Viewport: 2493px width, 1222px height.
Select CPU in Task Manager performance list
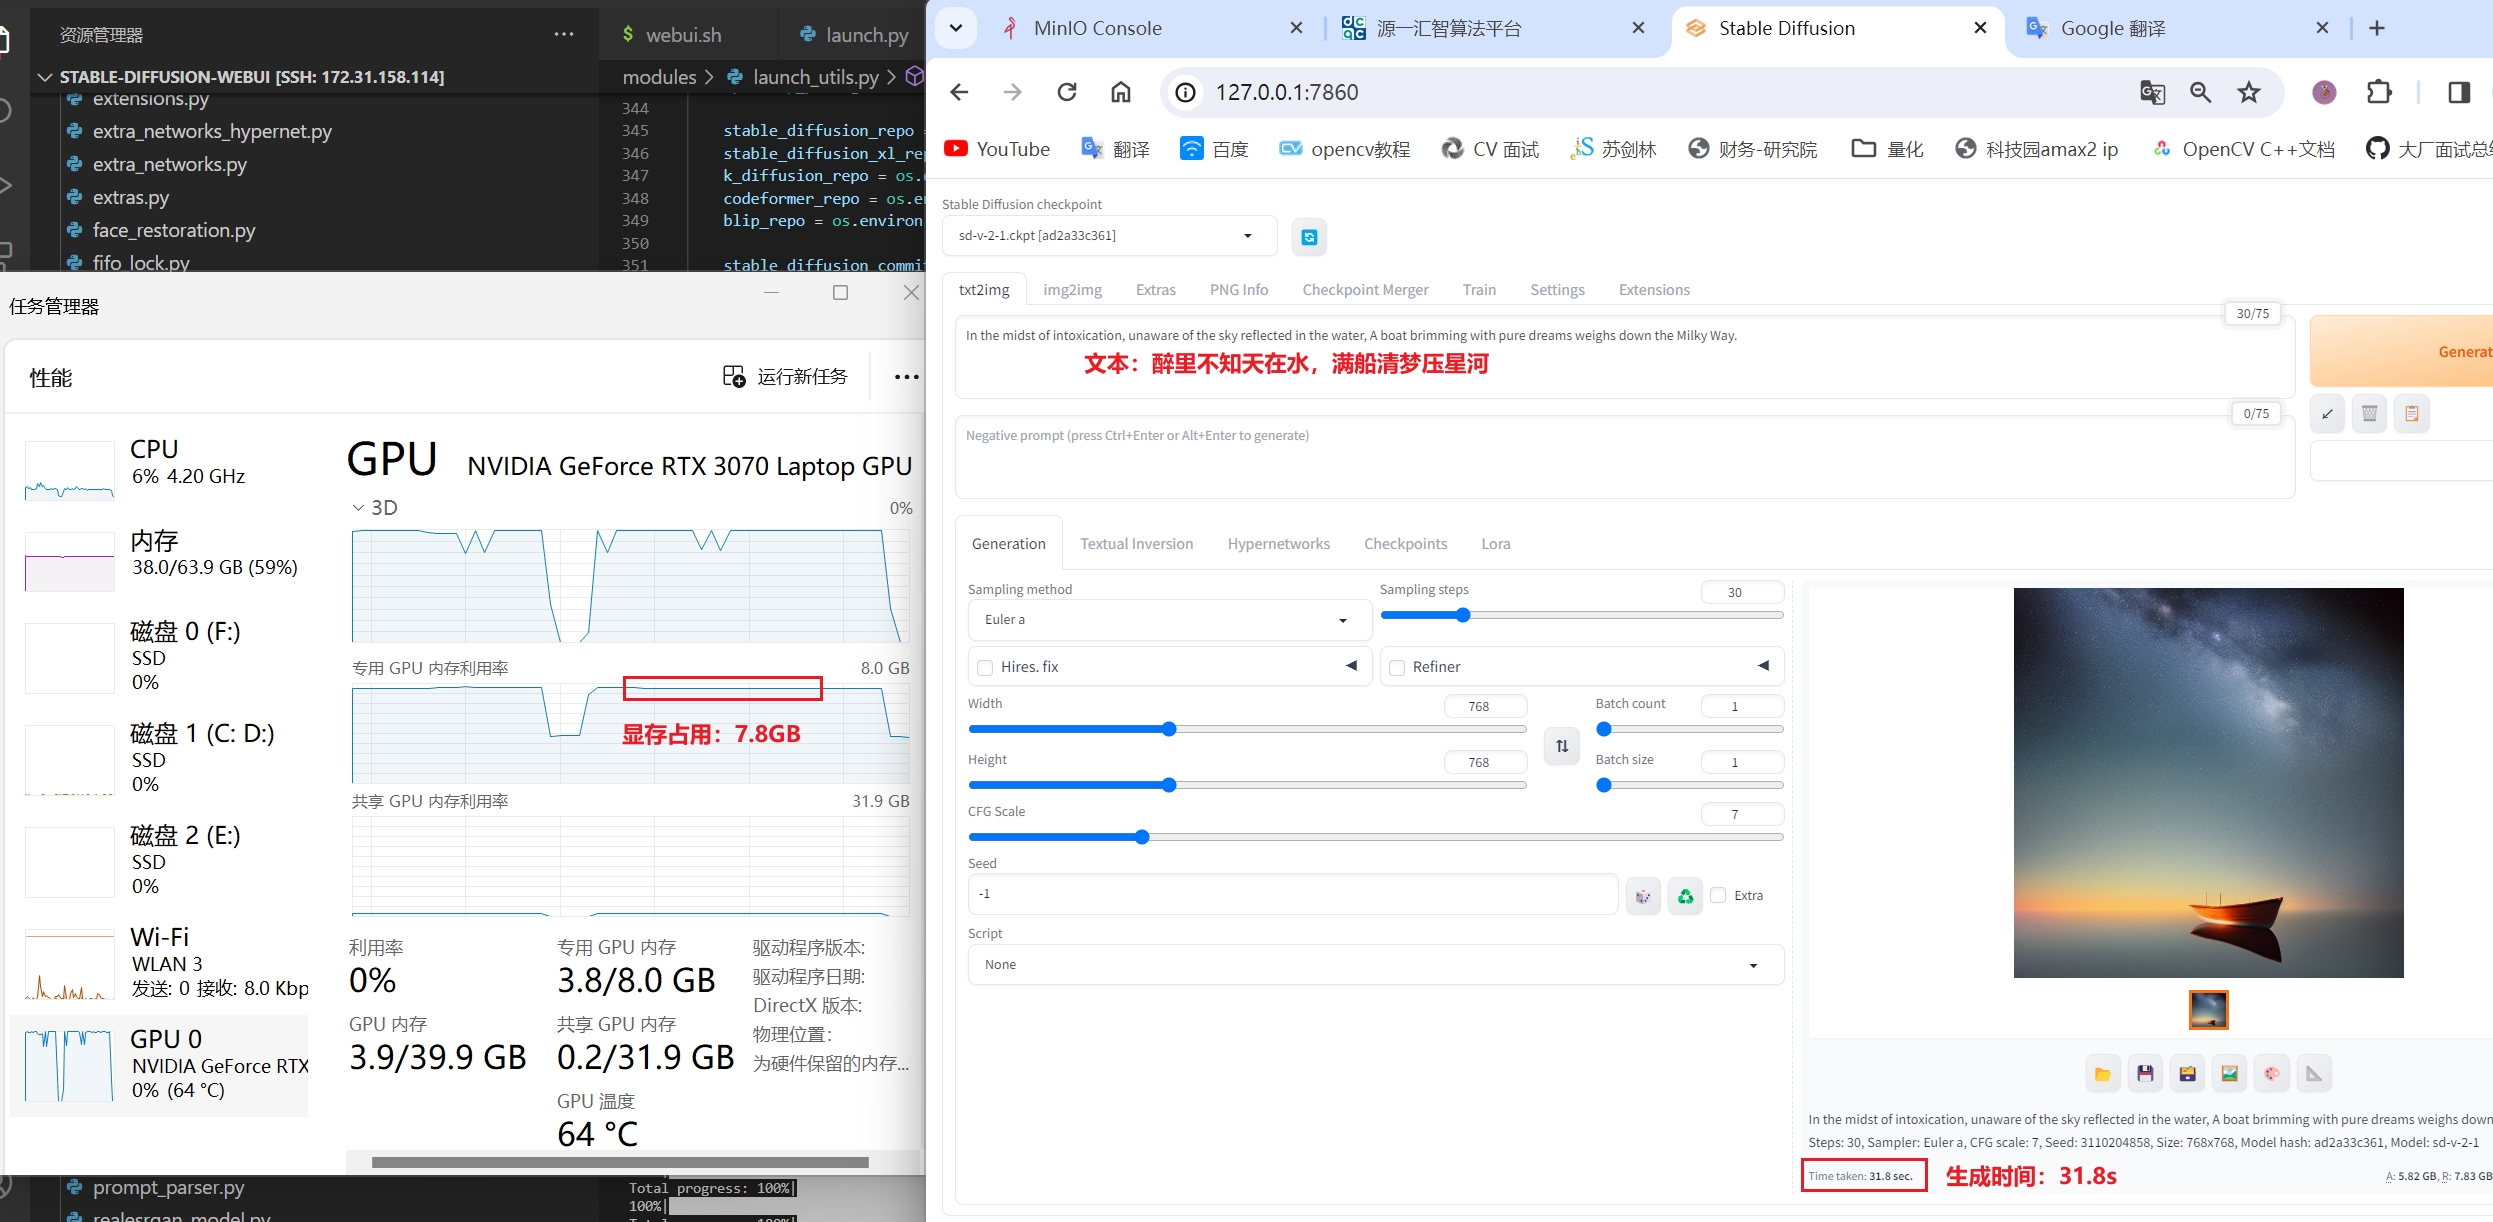click(x=160, y=470)
